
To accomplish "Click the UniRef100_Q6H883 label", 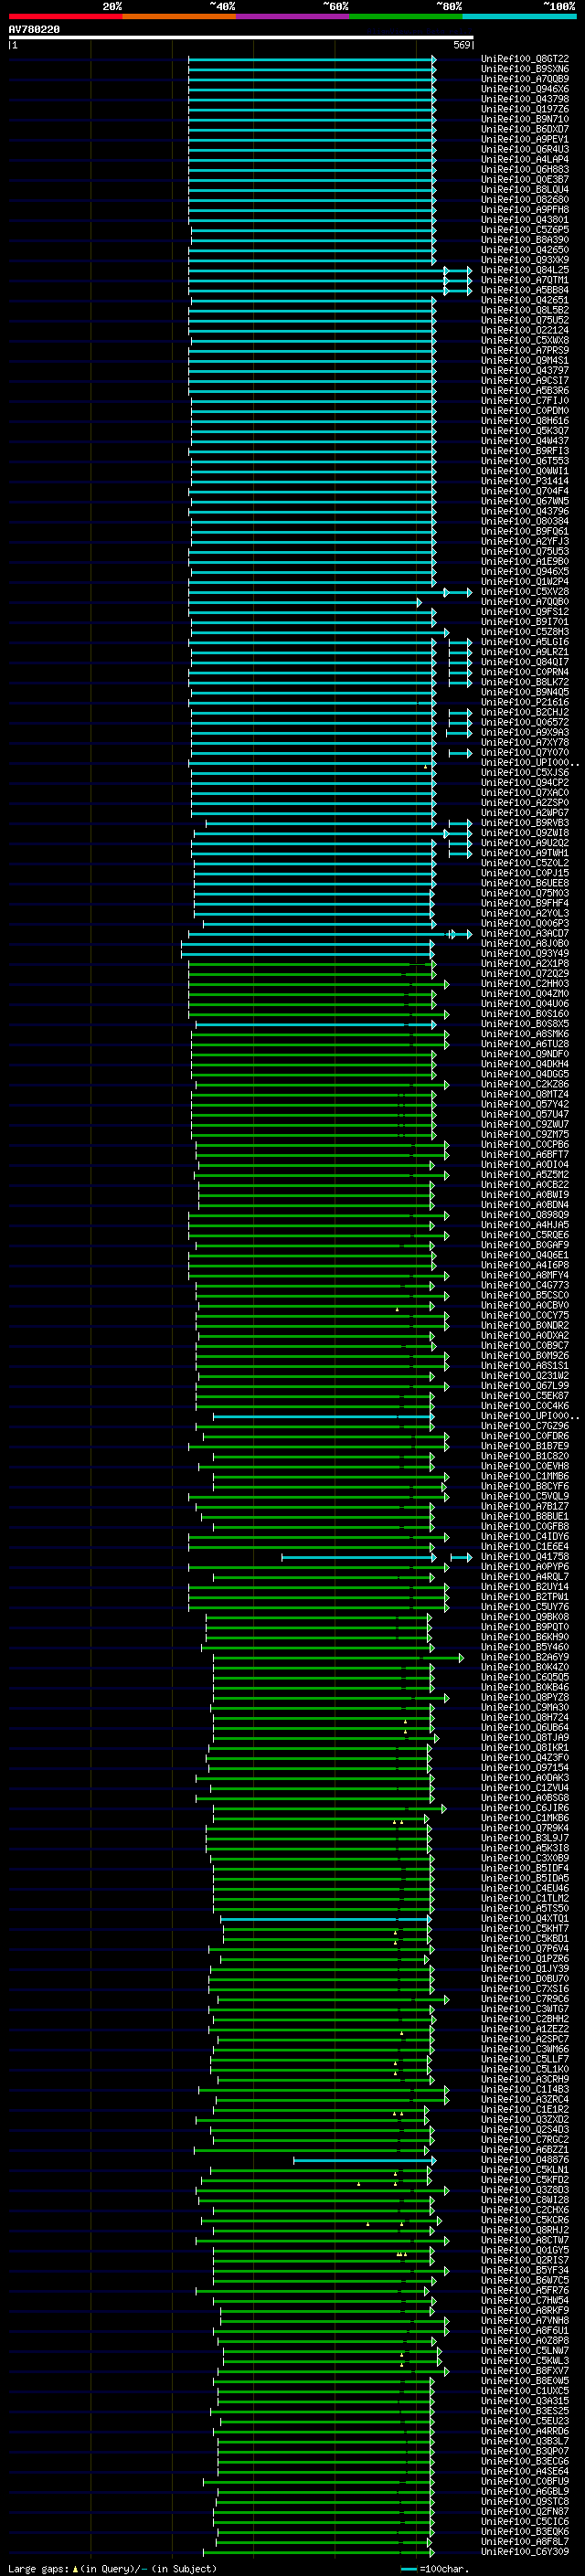I will [x=525, y=170].
